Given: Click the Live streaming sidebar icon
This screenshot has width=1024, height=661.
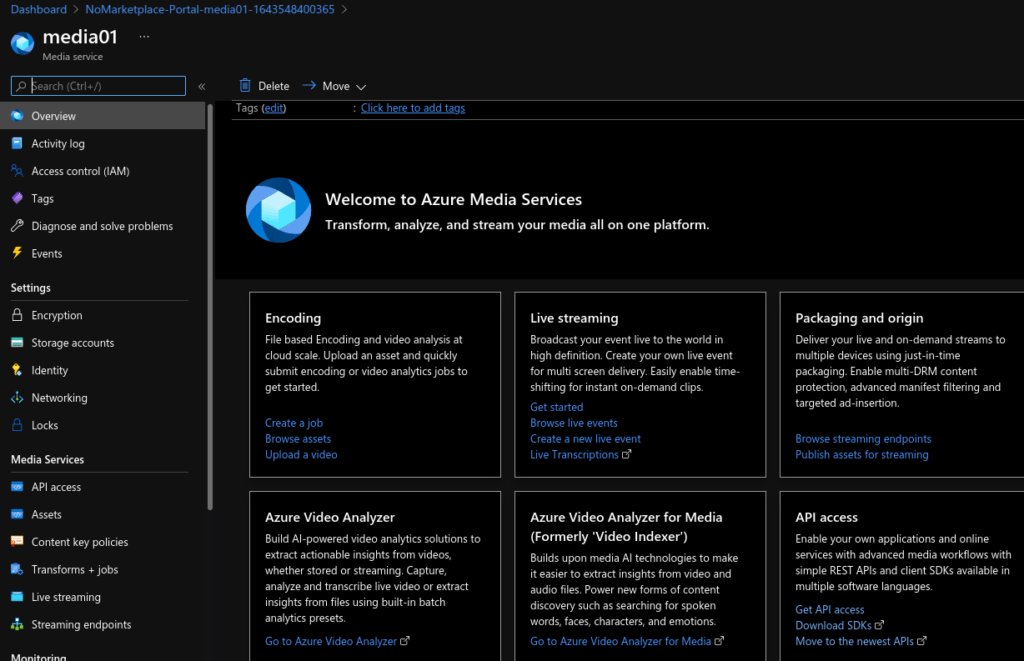Looking at the screenshot, I should coord(17,596).
